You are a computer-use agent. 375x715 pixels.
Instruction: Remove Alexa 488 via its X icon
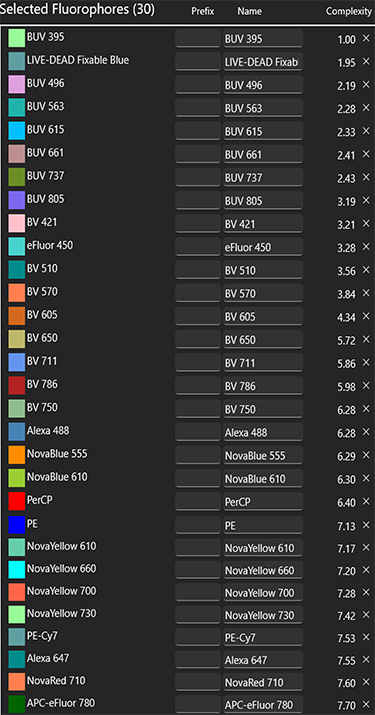(x=366, y=432)
